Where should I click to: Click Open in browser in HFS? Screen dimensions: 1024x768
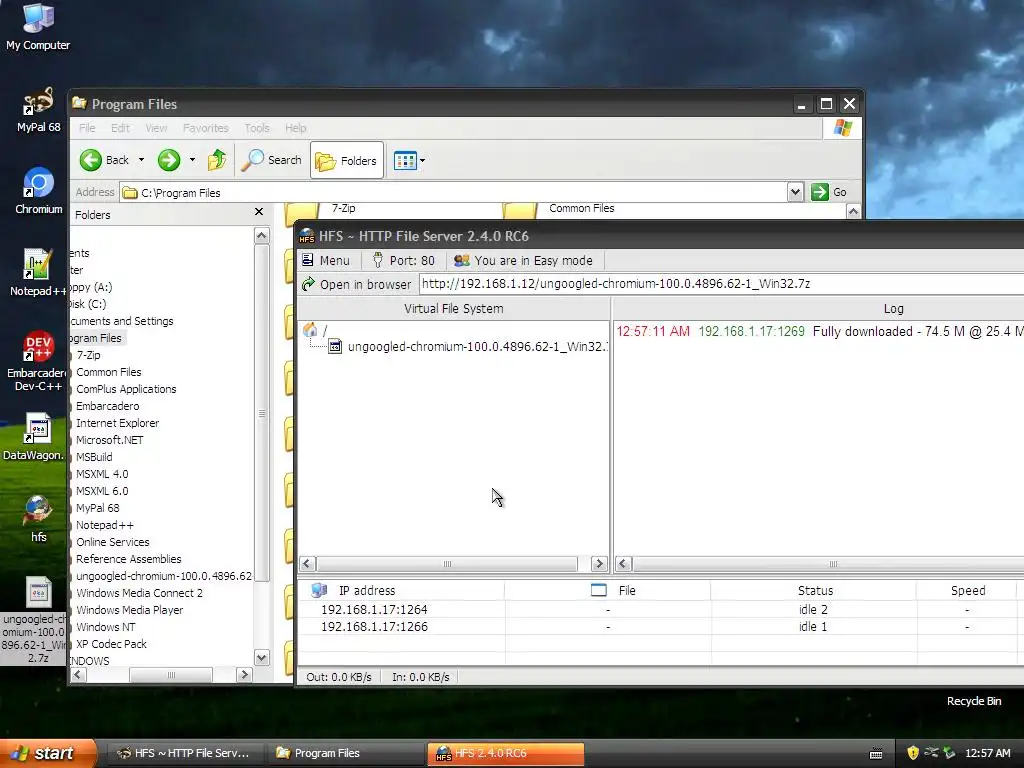tap(357, 284)
